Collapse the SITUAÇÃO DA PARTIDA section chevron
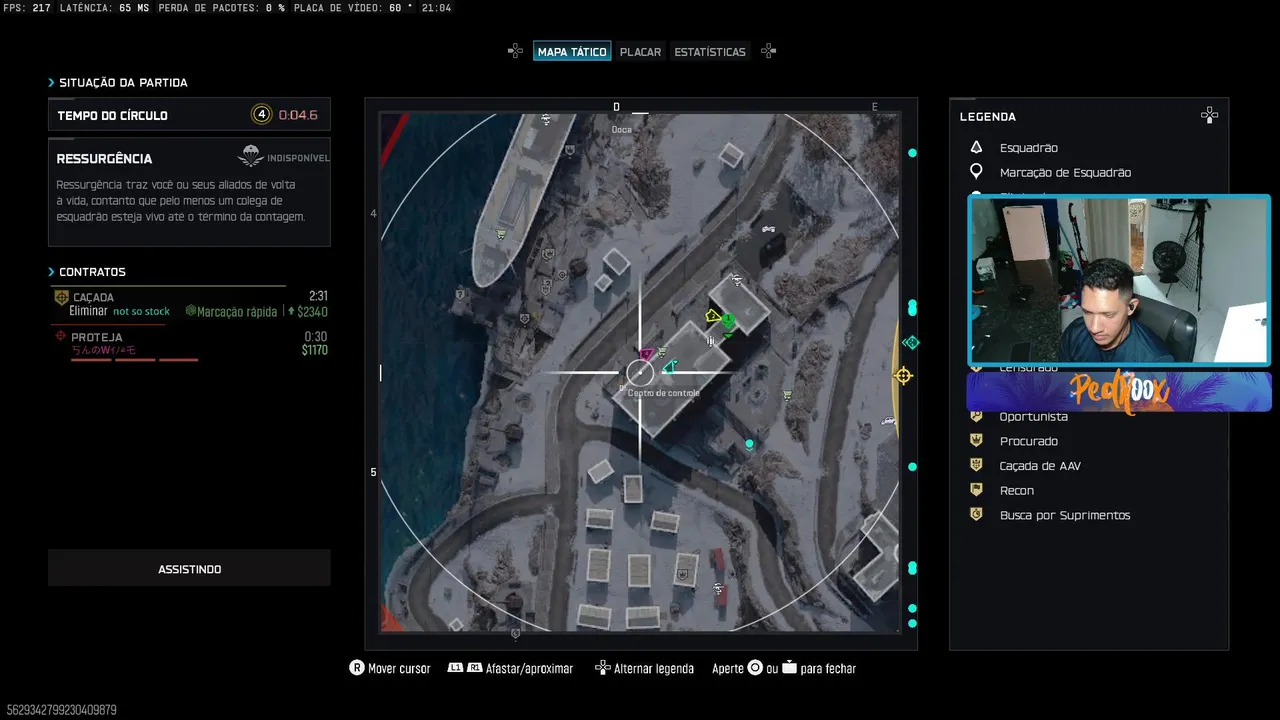Viewport: 1280px width, 720px height. click(x=51, y=83)
